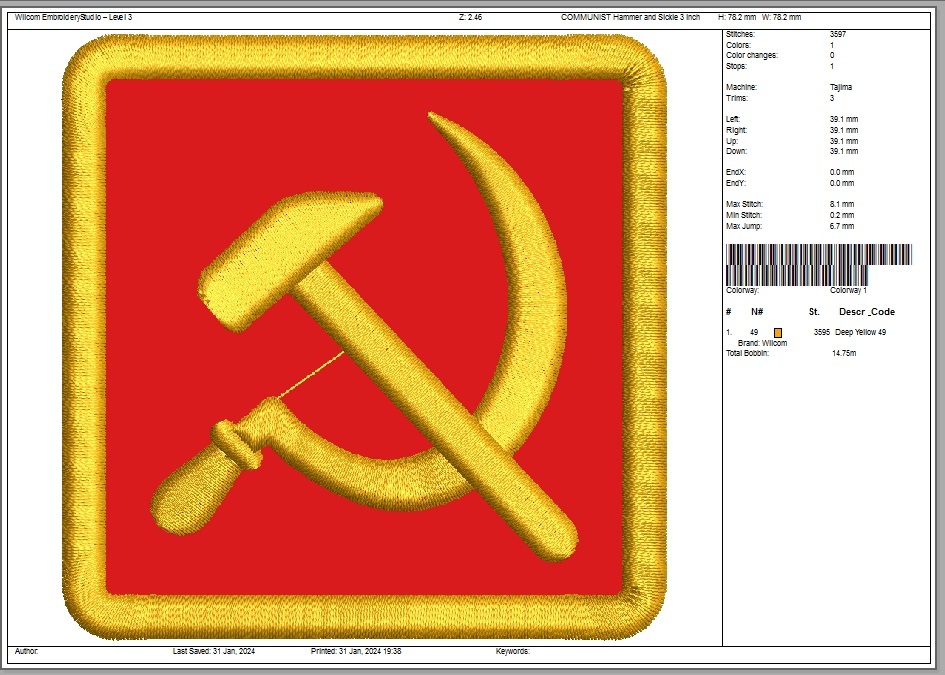Click the 'Descr _Code' column header
The height and width of the screenshot is (675, 945).
(867, 312)
